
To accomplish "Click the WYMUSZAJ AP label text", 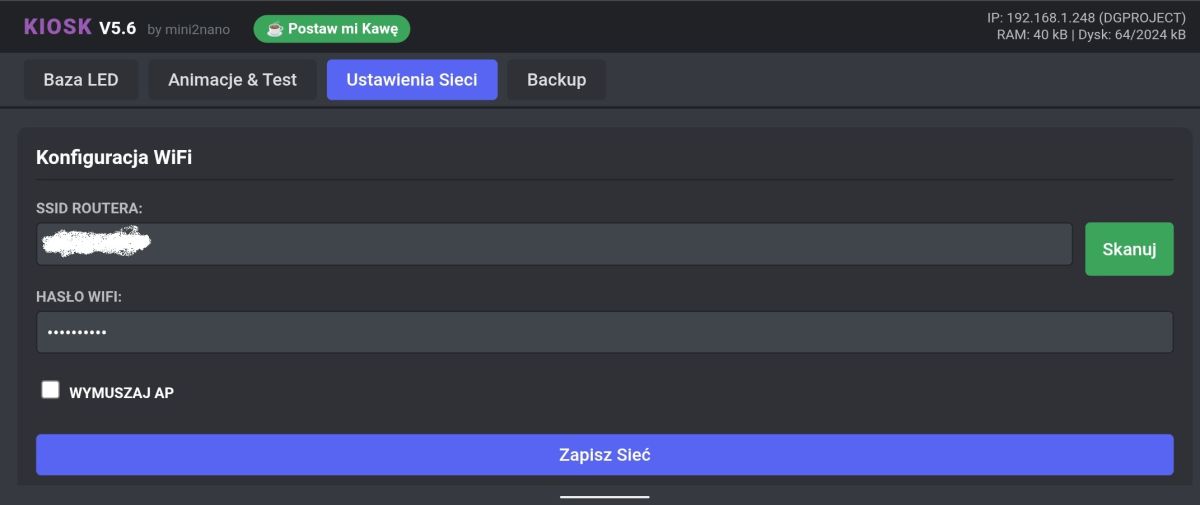I will click(x=121, y=393).
